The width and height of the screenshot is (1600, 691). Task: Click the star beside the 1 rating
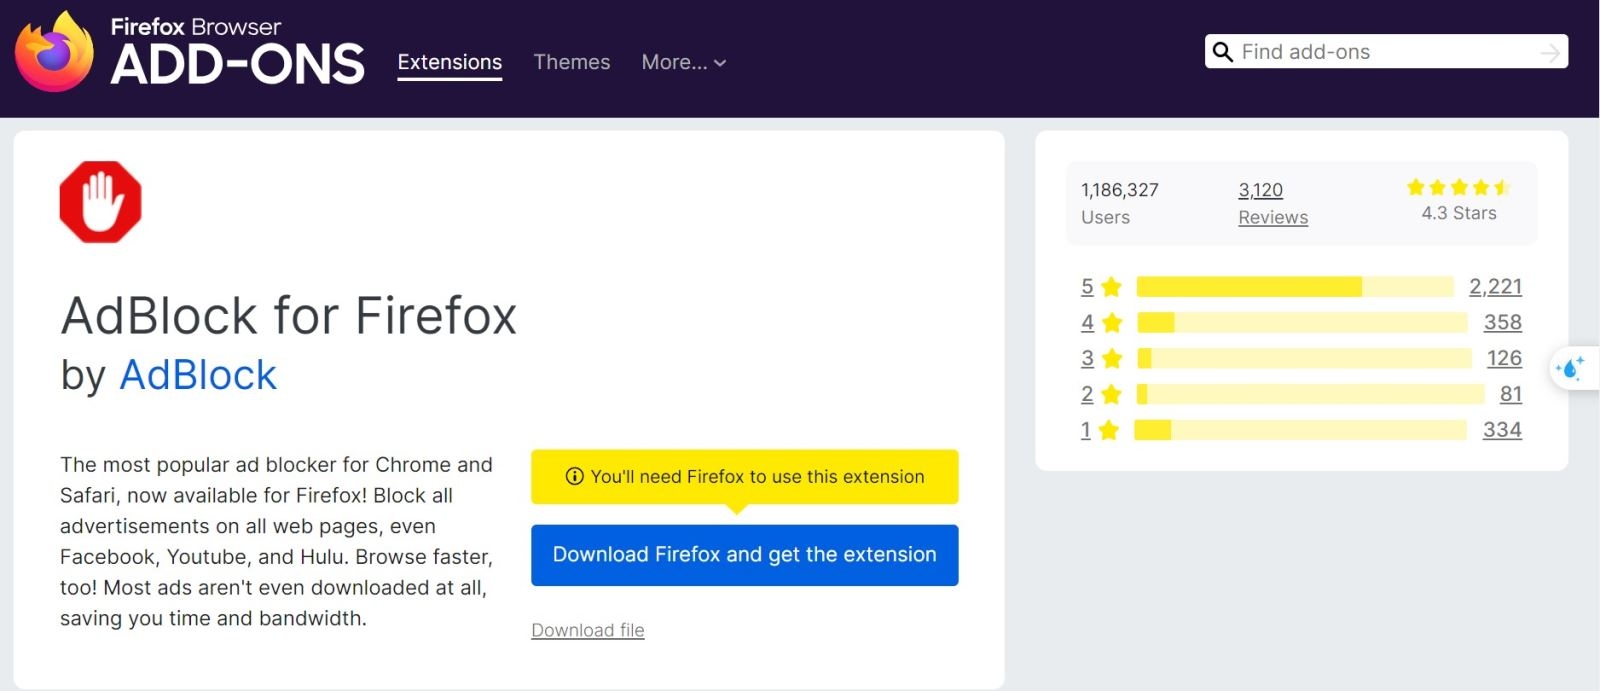tap(1109, 430)
